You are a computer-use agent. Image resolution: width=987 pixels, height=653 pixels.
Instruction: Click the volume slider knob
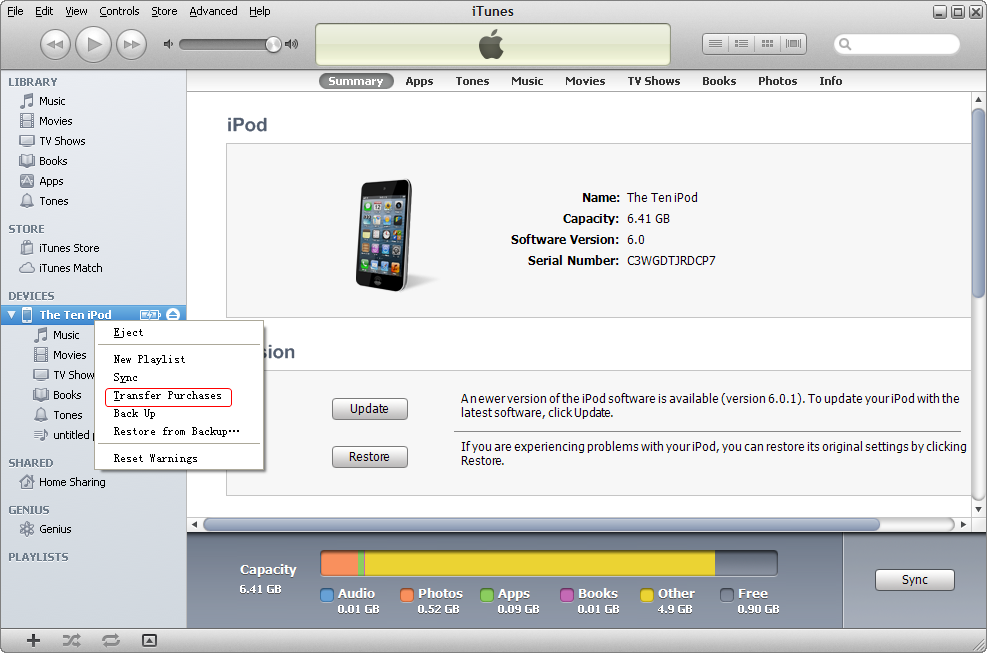click(273, 44)
